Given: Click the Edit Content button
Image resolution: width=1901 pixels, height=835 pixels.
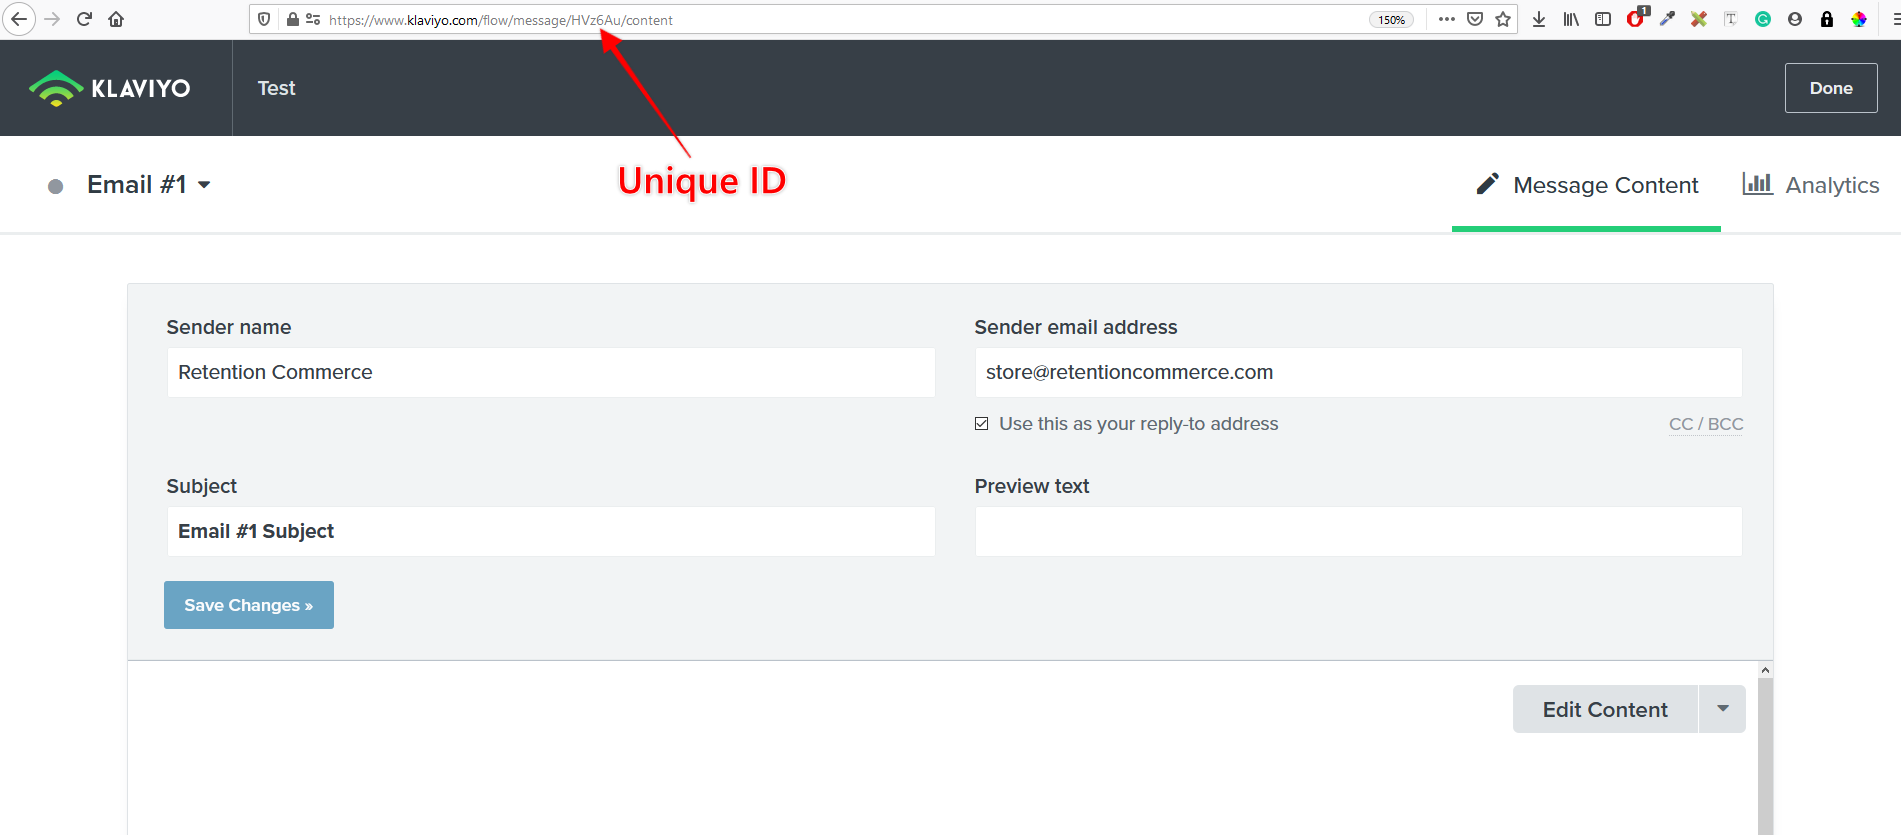Looking at the screenshot, I should point(1605,709).
